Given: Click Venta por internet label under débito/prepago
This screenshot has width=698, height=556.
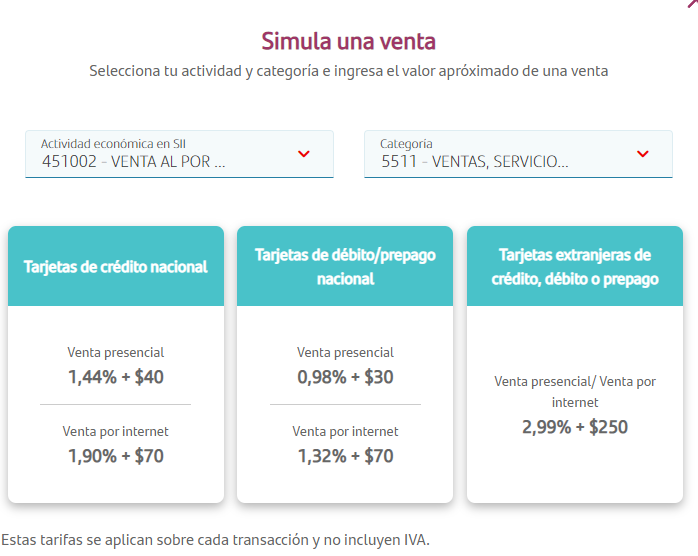Looking at the screenshot, I should click(345, 432).
